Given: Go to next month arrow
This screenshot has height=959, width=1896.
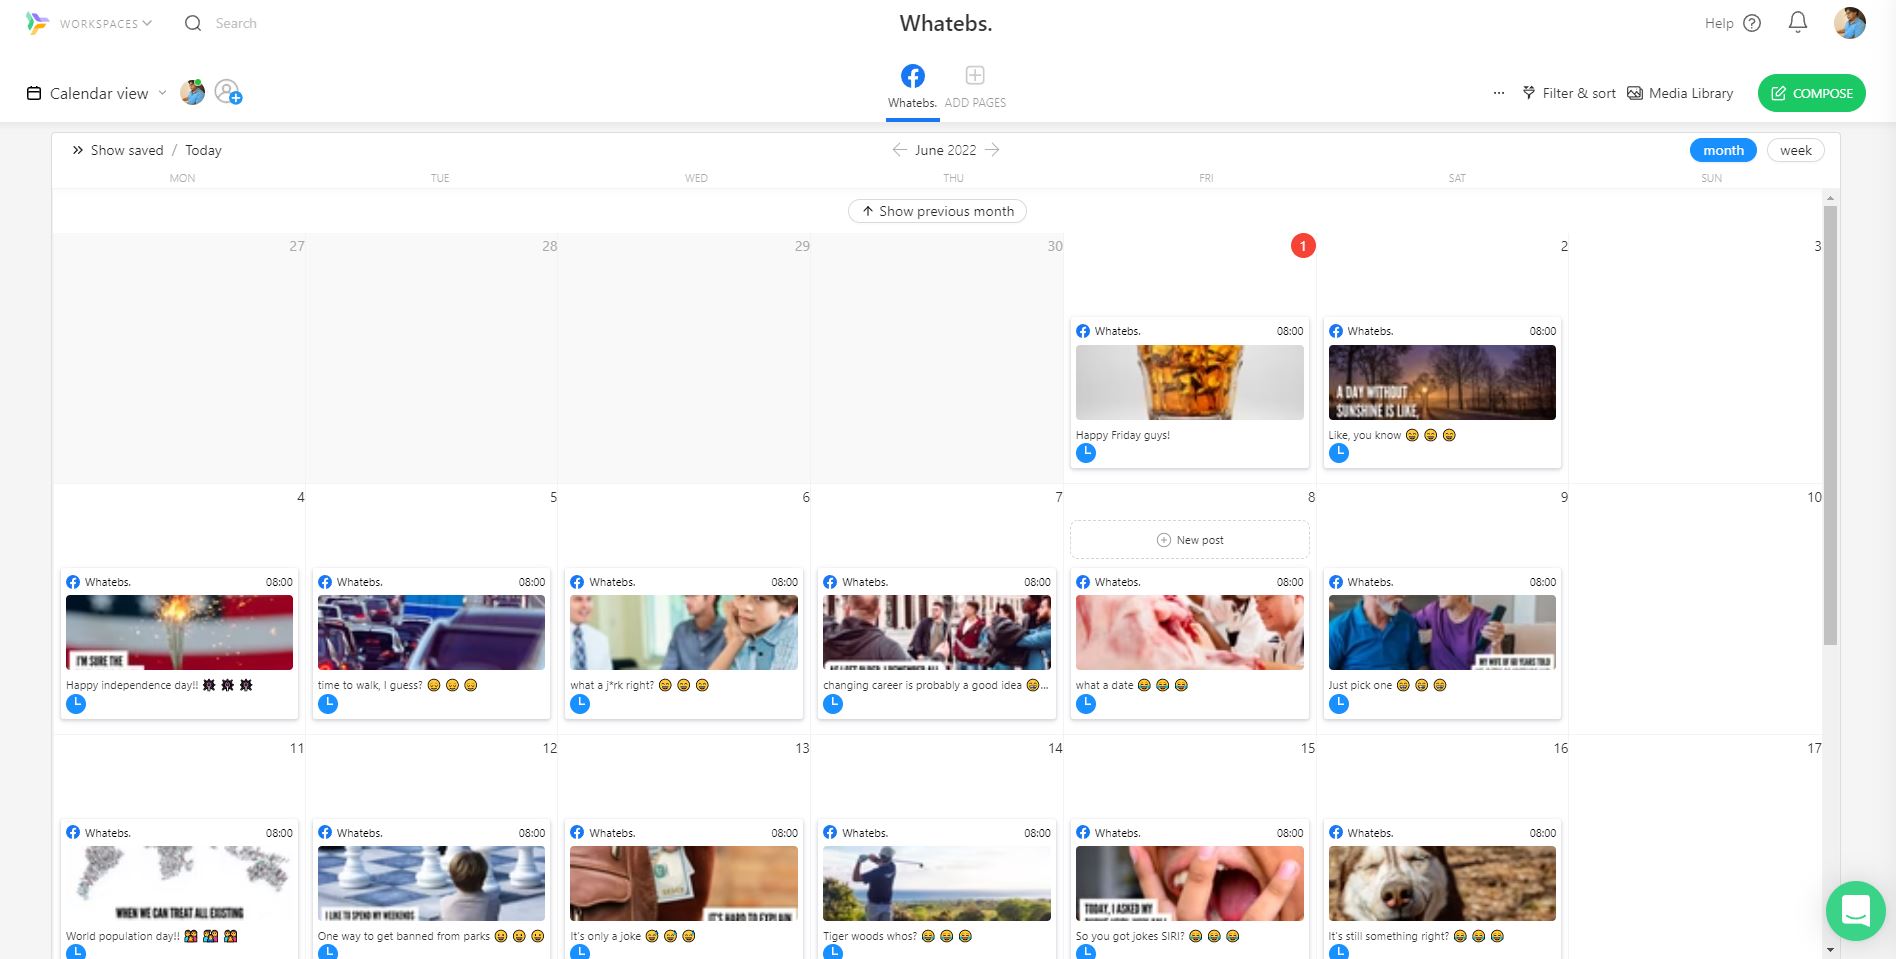Looking at the screenshot, I should click(x=992, y=150).
